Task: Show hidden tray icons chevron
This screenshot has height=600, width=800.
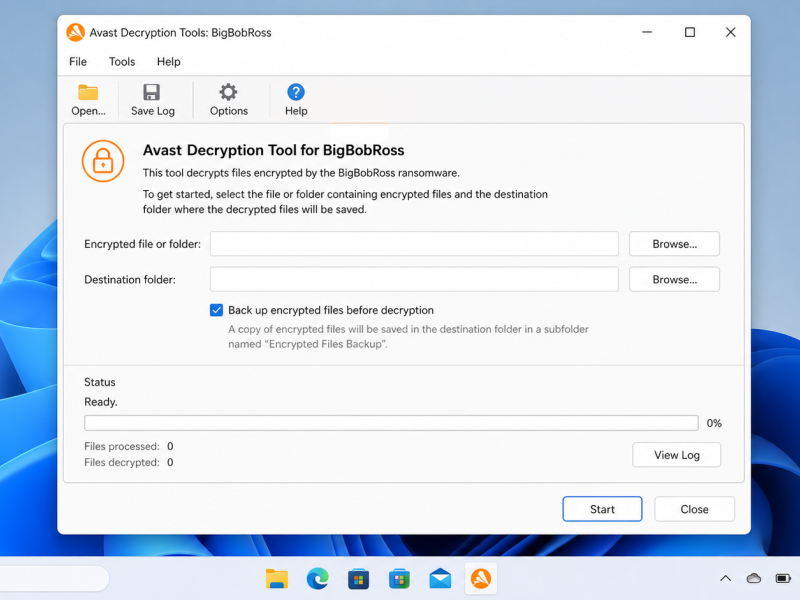Action: tap(726, 579)
